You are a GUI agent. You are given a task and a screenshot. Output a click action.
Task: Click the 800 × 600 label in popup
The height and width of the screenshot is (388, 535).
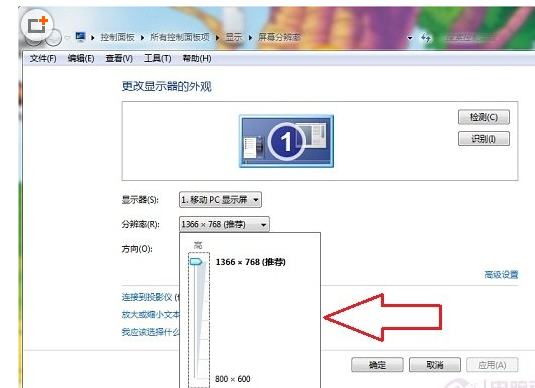[233, 379]
